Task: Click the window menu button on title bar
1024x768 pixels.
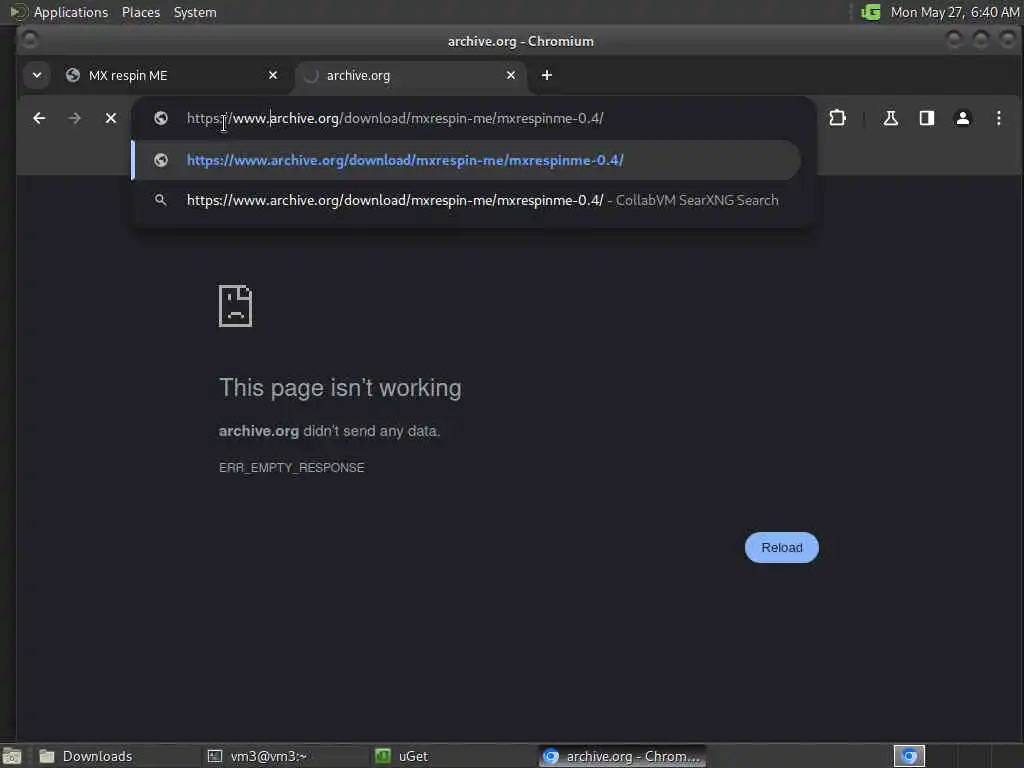Action: click(30, 40)
